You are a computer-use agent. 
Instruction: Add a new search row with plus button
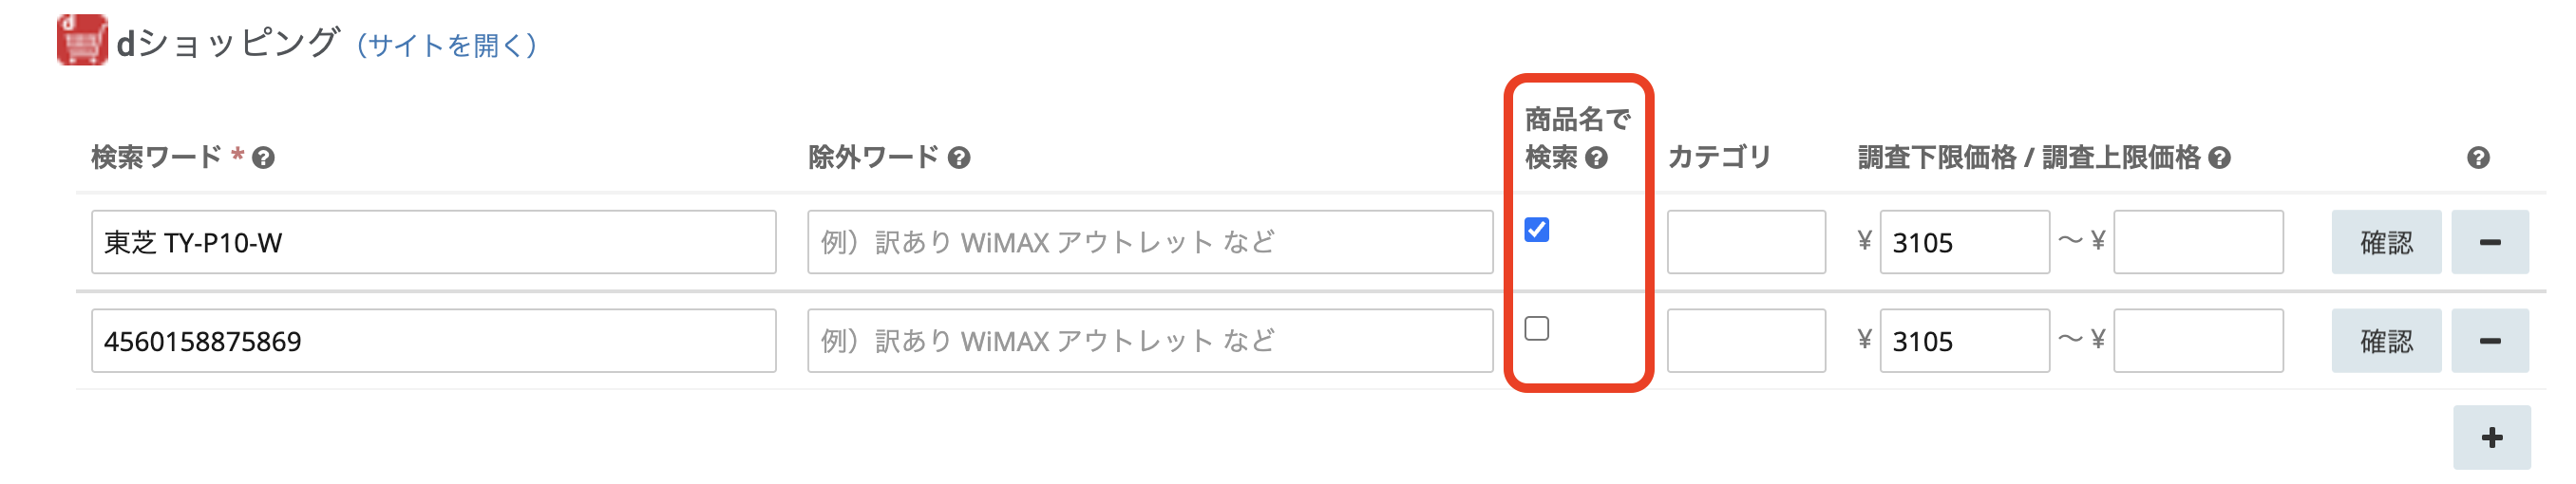[2491, 437]
